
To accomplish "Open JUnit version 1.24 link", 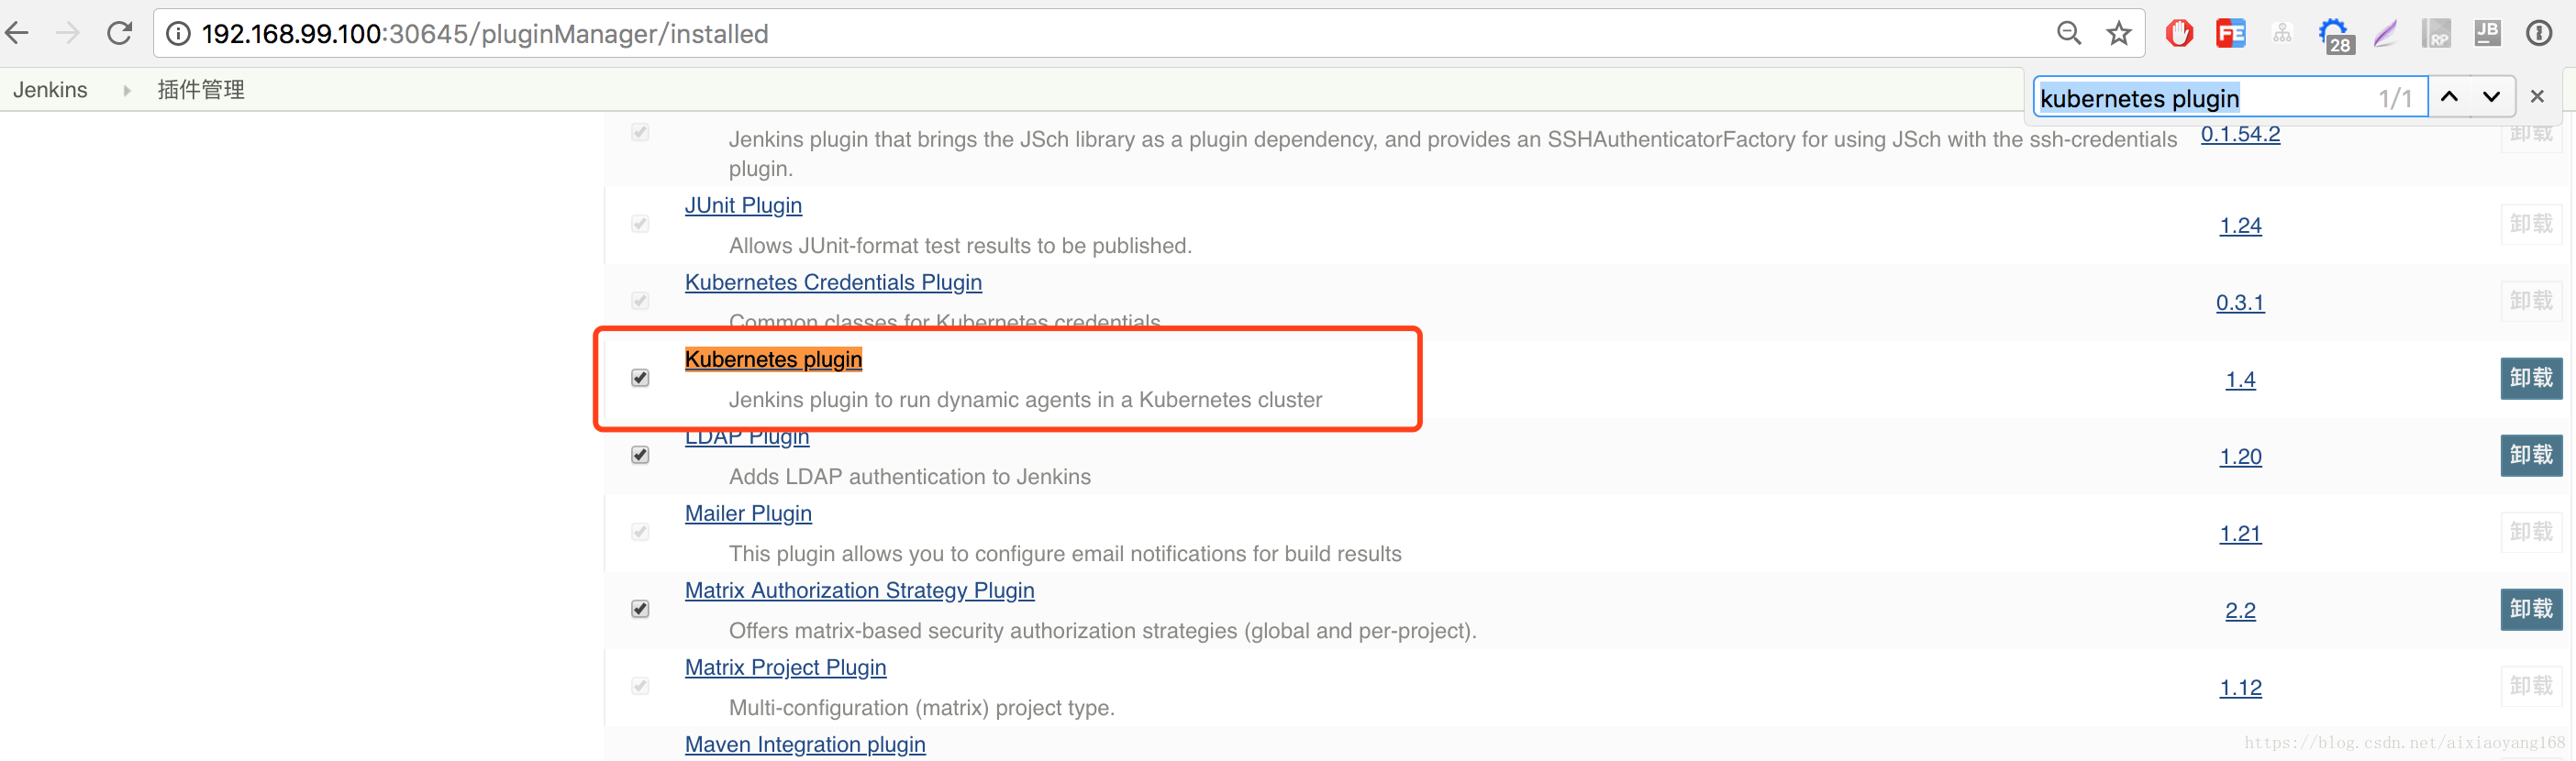I will [x=2240, y=226].
